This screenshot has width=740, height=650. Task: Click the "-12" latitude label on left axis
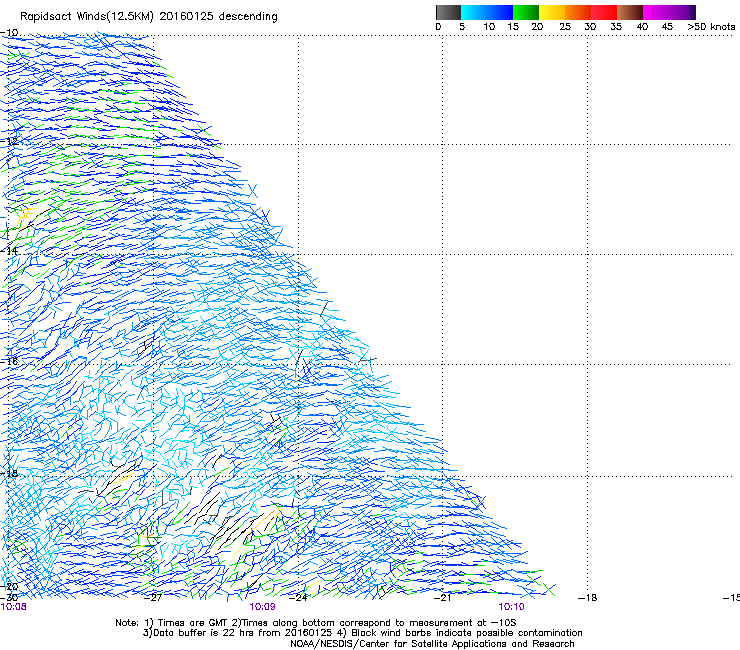9,142
